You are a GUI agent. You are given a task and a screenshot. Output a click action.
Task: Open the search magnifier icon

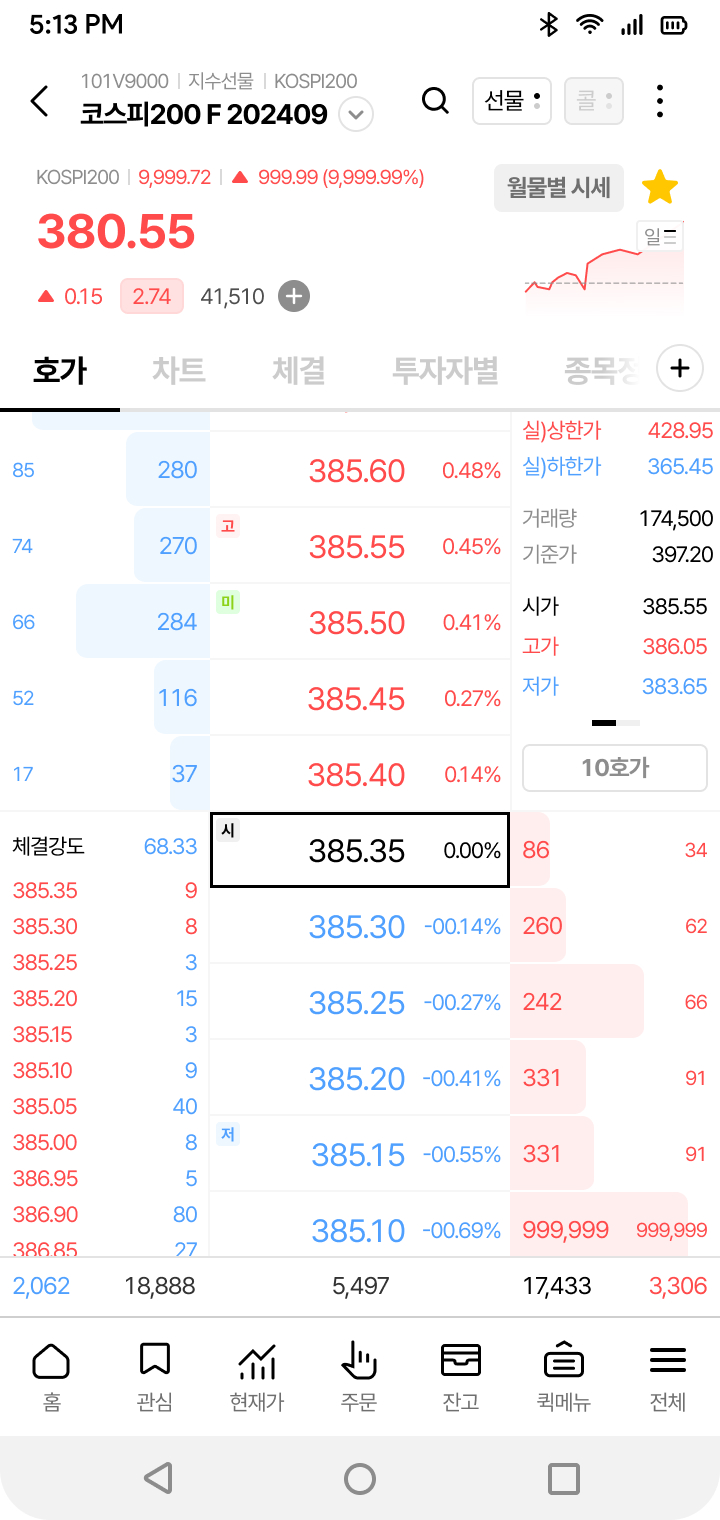[435, 101]
